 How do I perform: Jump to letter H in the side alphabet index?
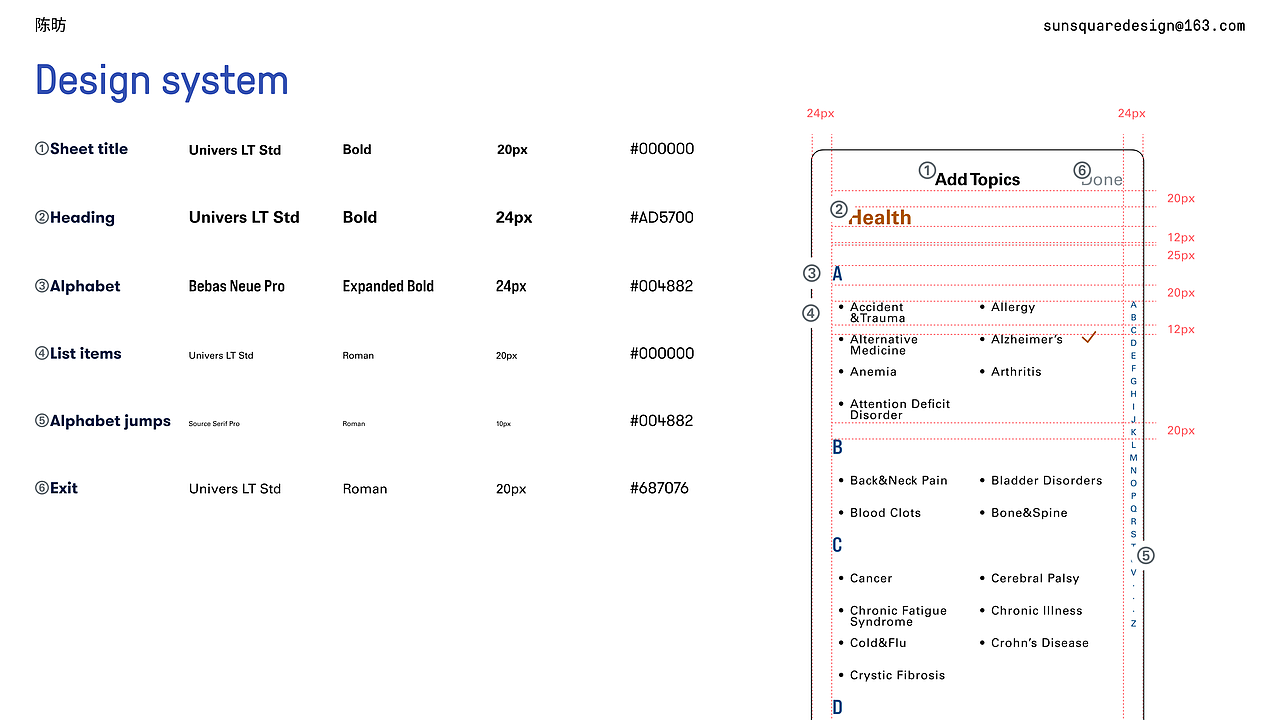[1133, 394]
